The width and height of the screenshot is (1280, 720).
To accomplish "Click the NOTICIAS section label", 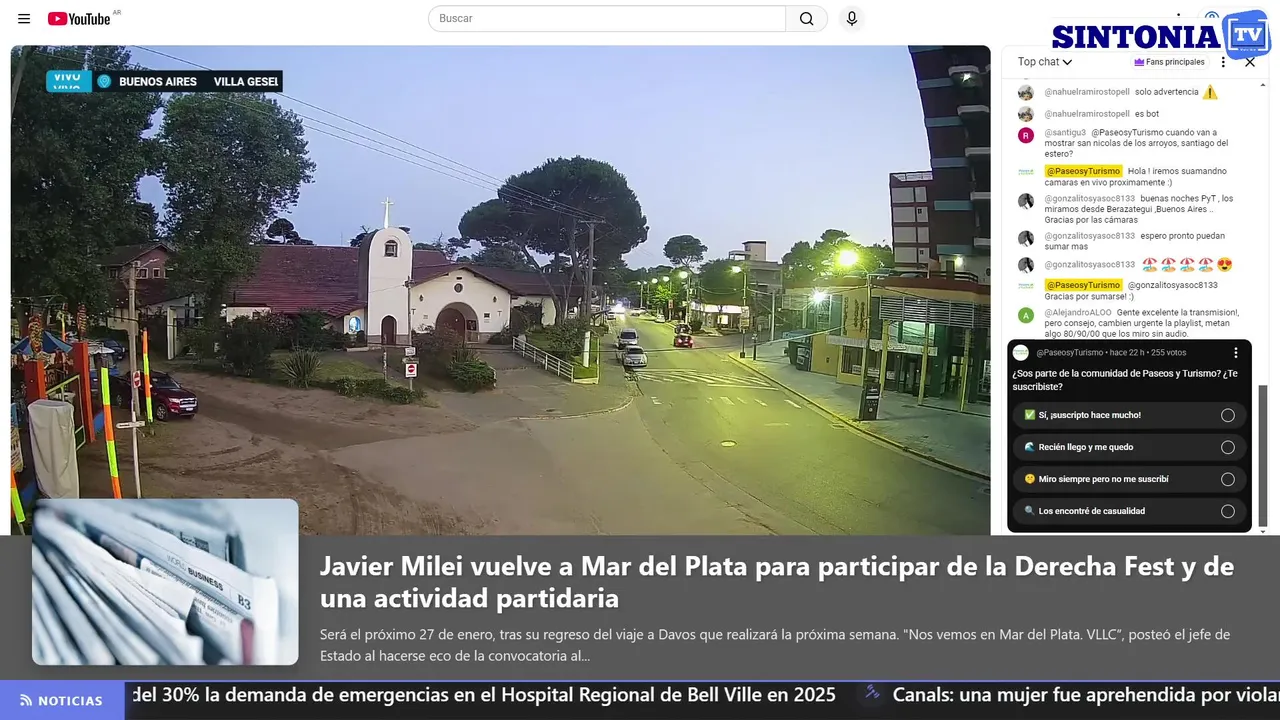I will (70, 701).
